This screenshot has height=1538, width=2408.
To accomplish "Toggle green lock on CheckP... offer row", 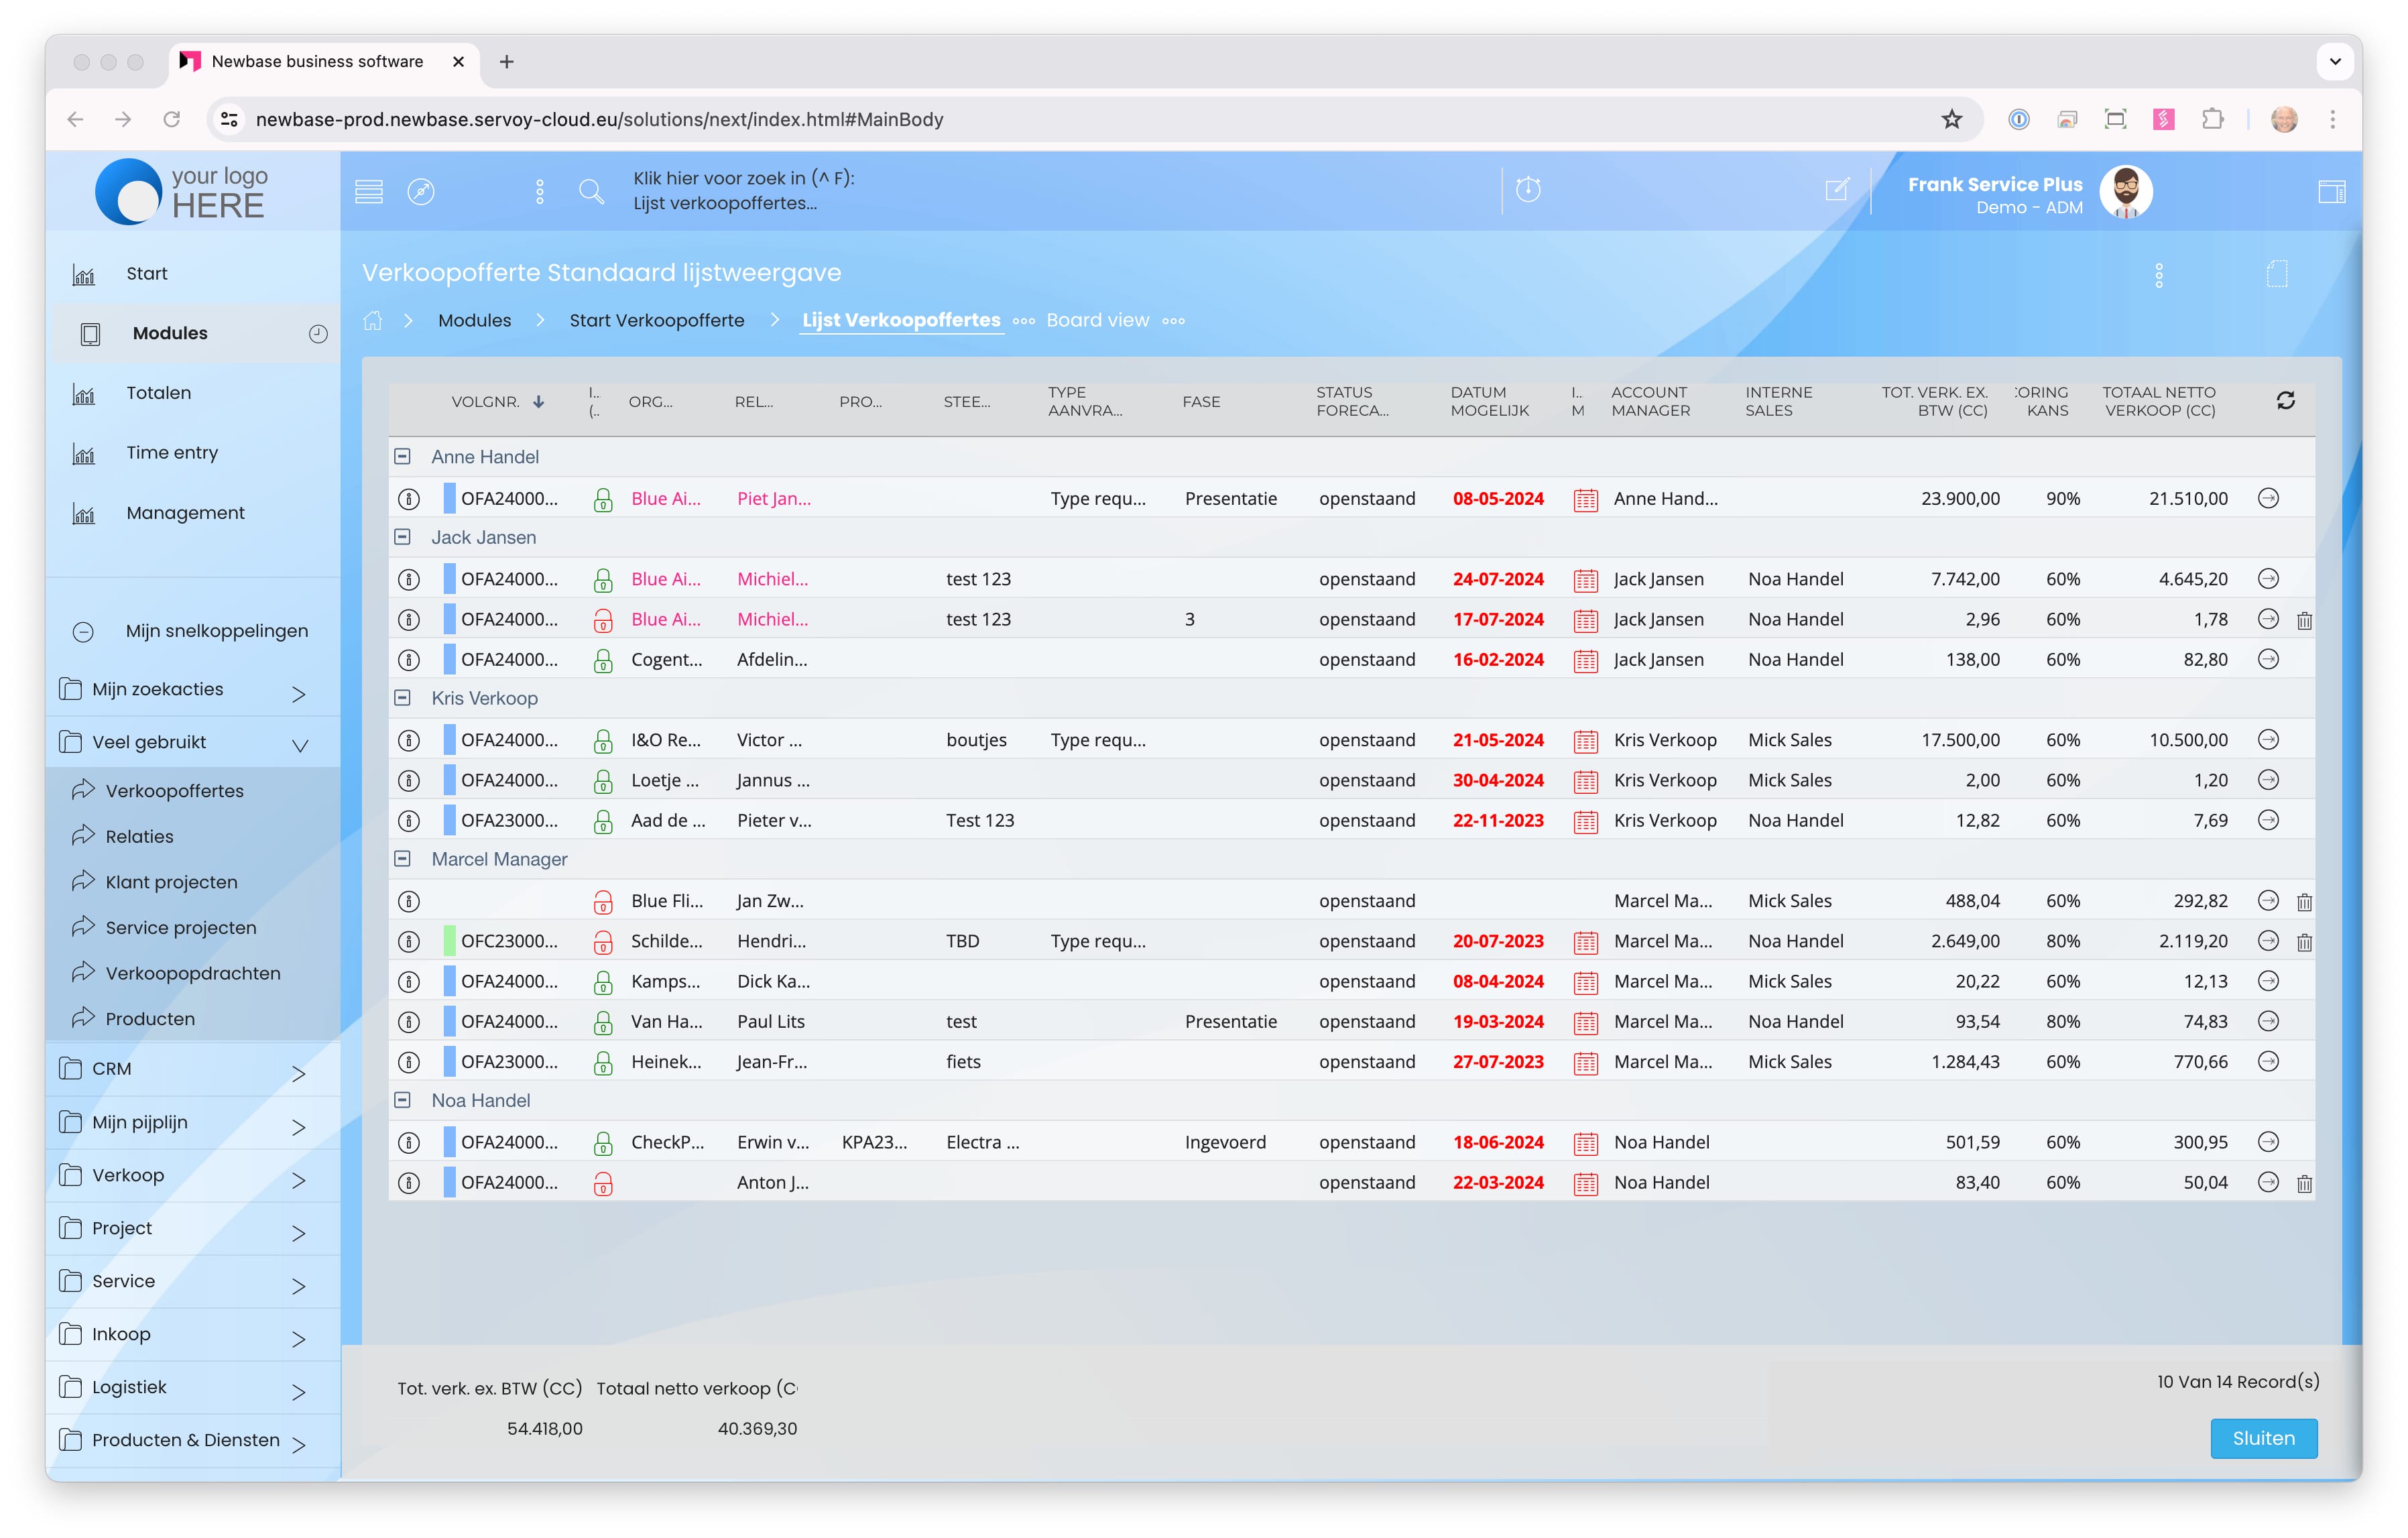I will point(603,1143).
